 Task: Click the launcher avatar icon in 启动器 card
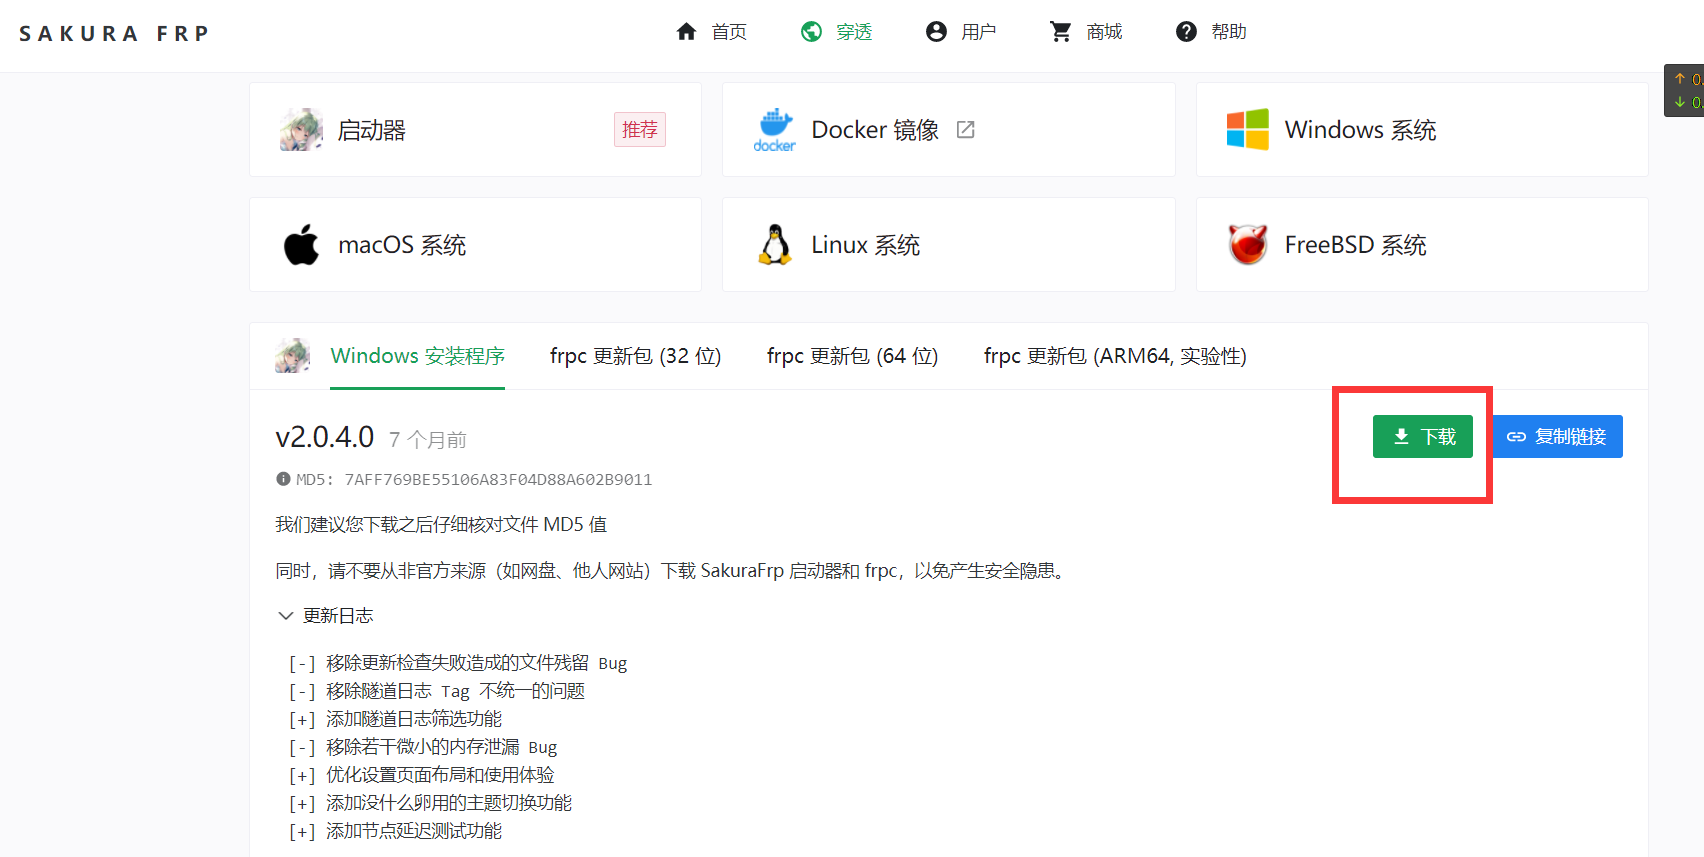(301, 130)
